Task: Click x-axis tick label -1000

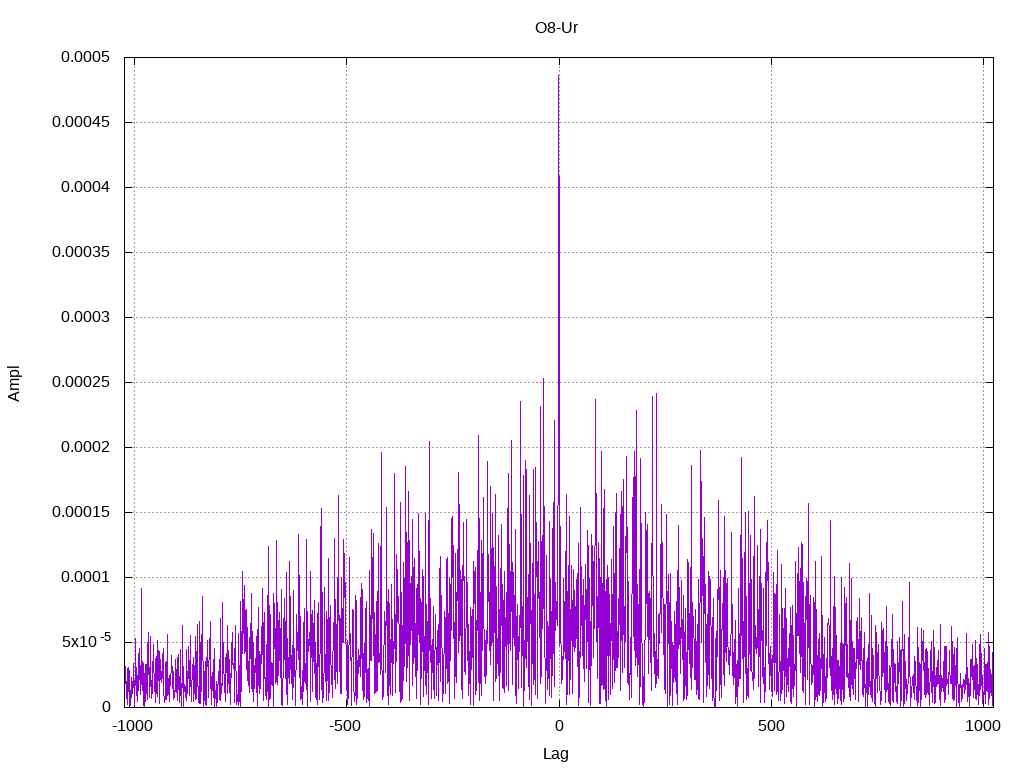Action: click(133, 726)
